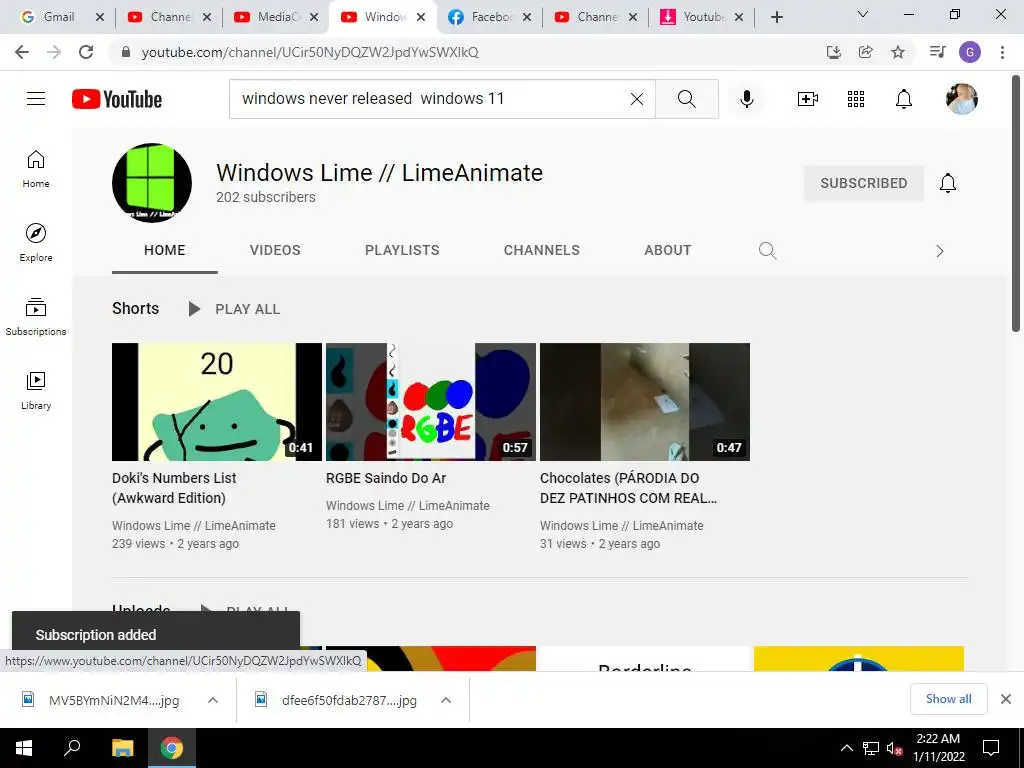Click the browser back arrow
The height and width of the screenshot is (768, 1024).
pyautogui.click(x=22, y=52)
